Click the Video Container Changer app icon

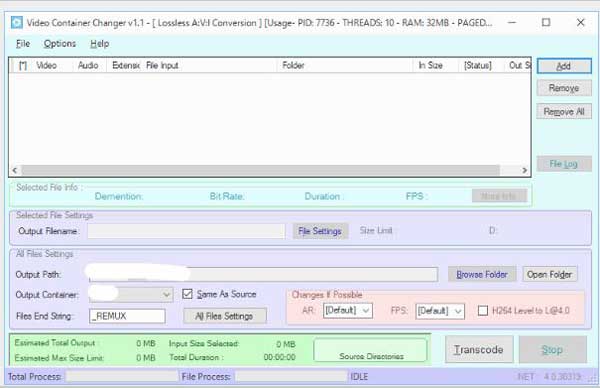[x=16, y=23]
